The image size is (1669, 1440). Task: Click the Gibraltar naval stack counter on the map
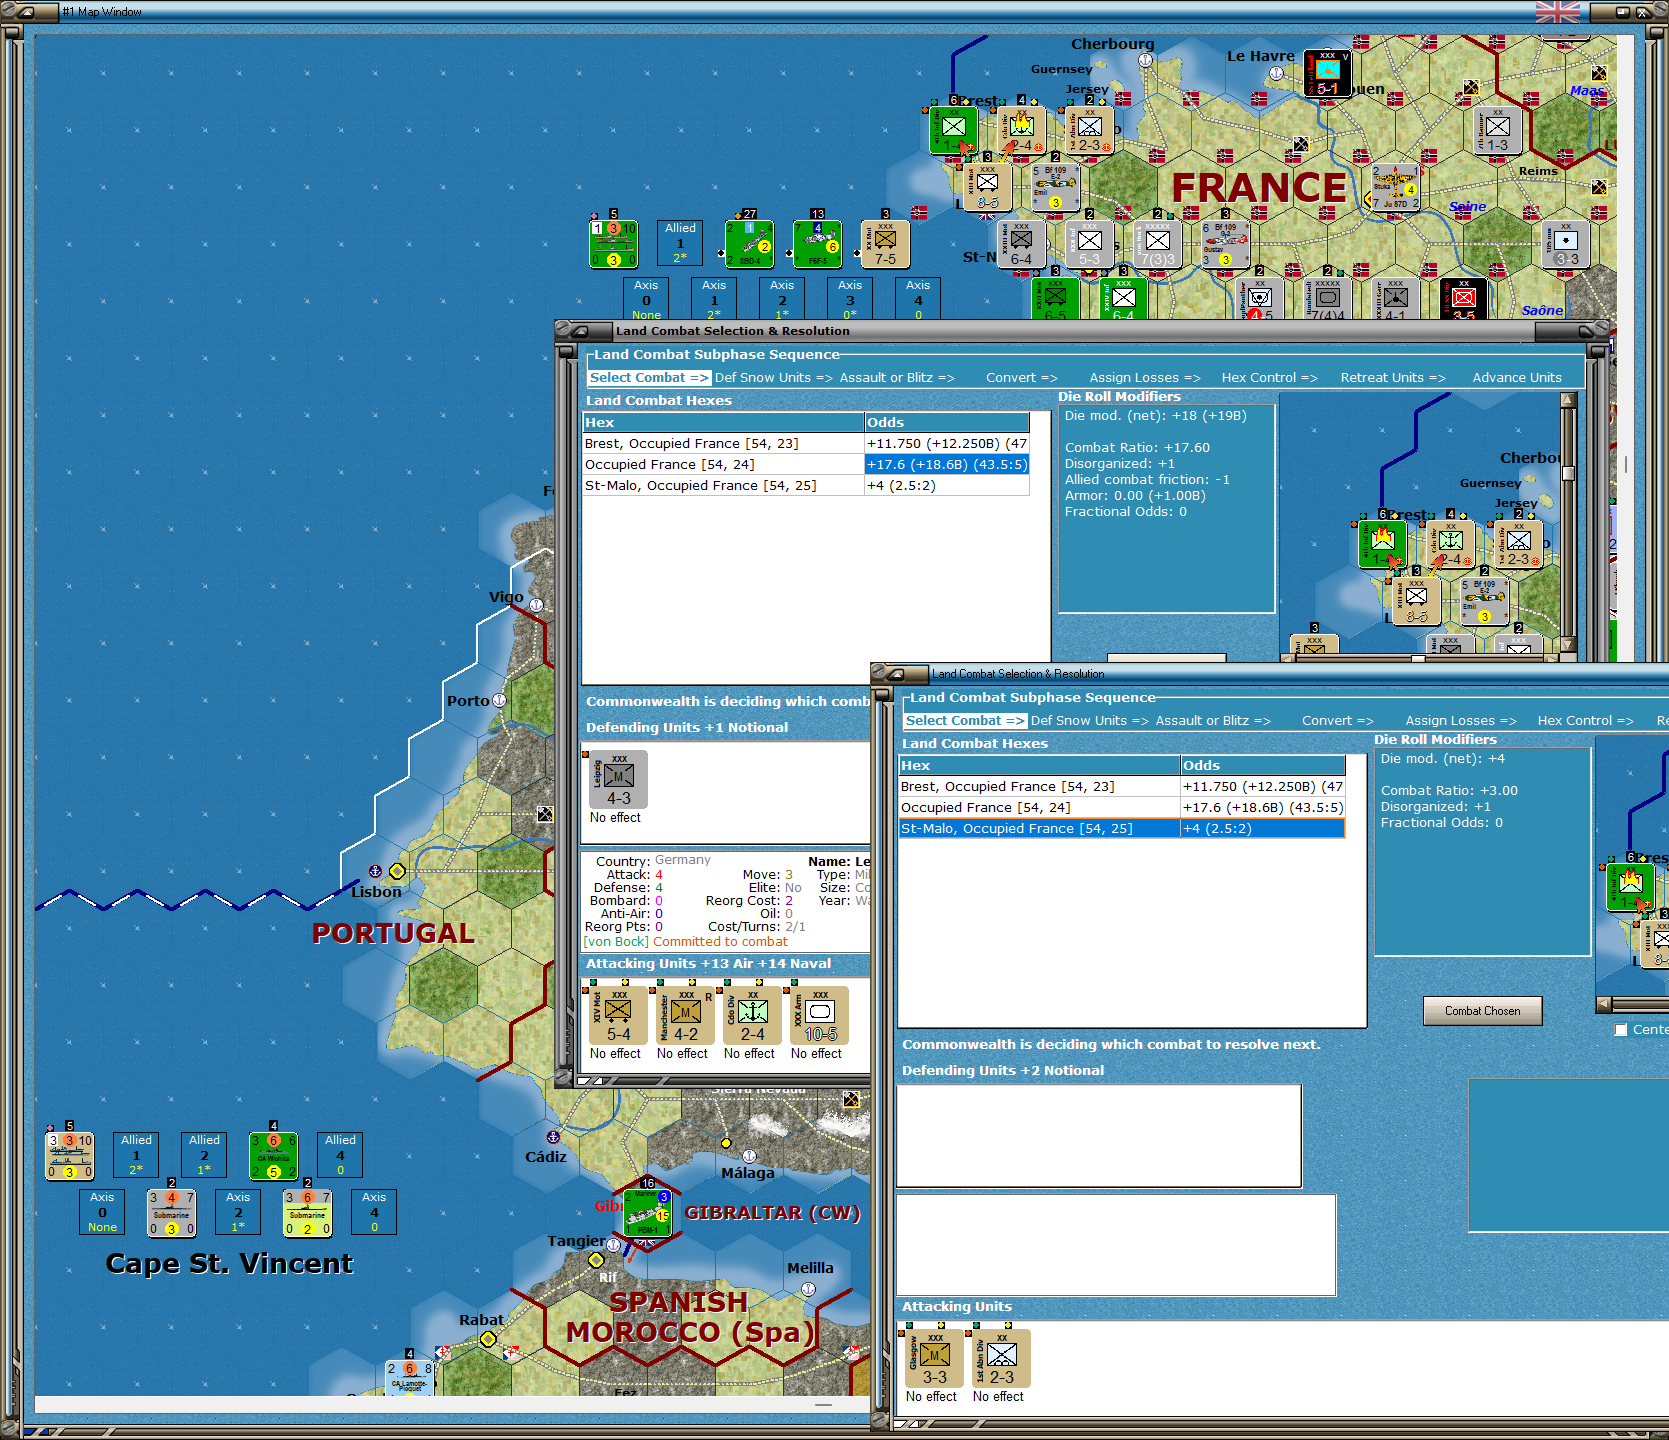(x=646, y=1210)
